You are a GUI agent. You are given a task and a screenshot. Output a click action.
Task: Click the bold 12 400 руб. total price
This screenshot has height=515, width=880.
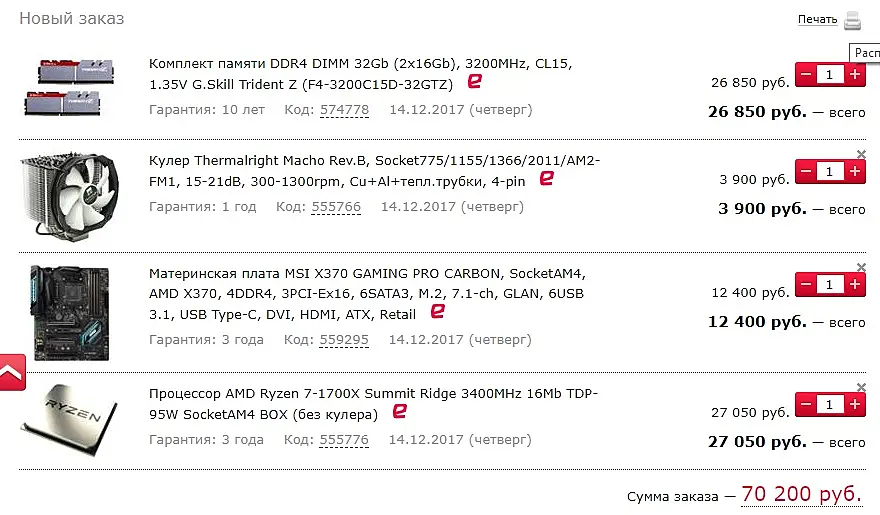(757, 322)
